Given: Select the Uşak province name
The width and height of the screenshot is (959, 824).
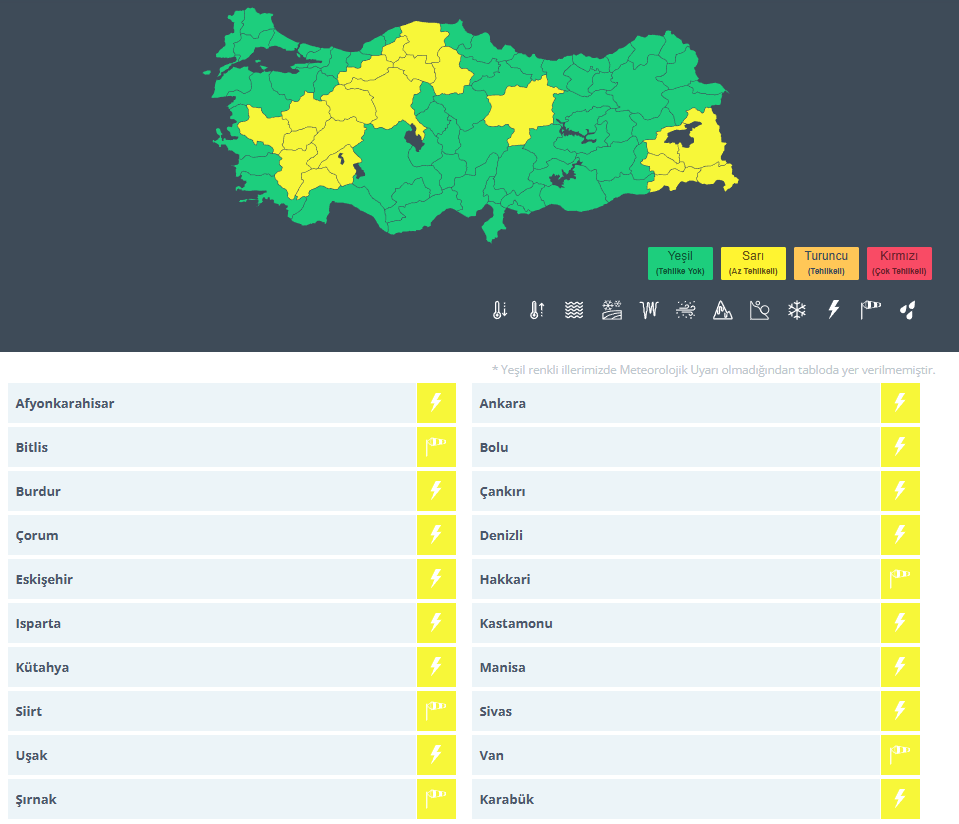Looking at the screenshot, I should [31, 755].
